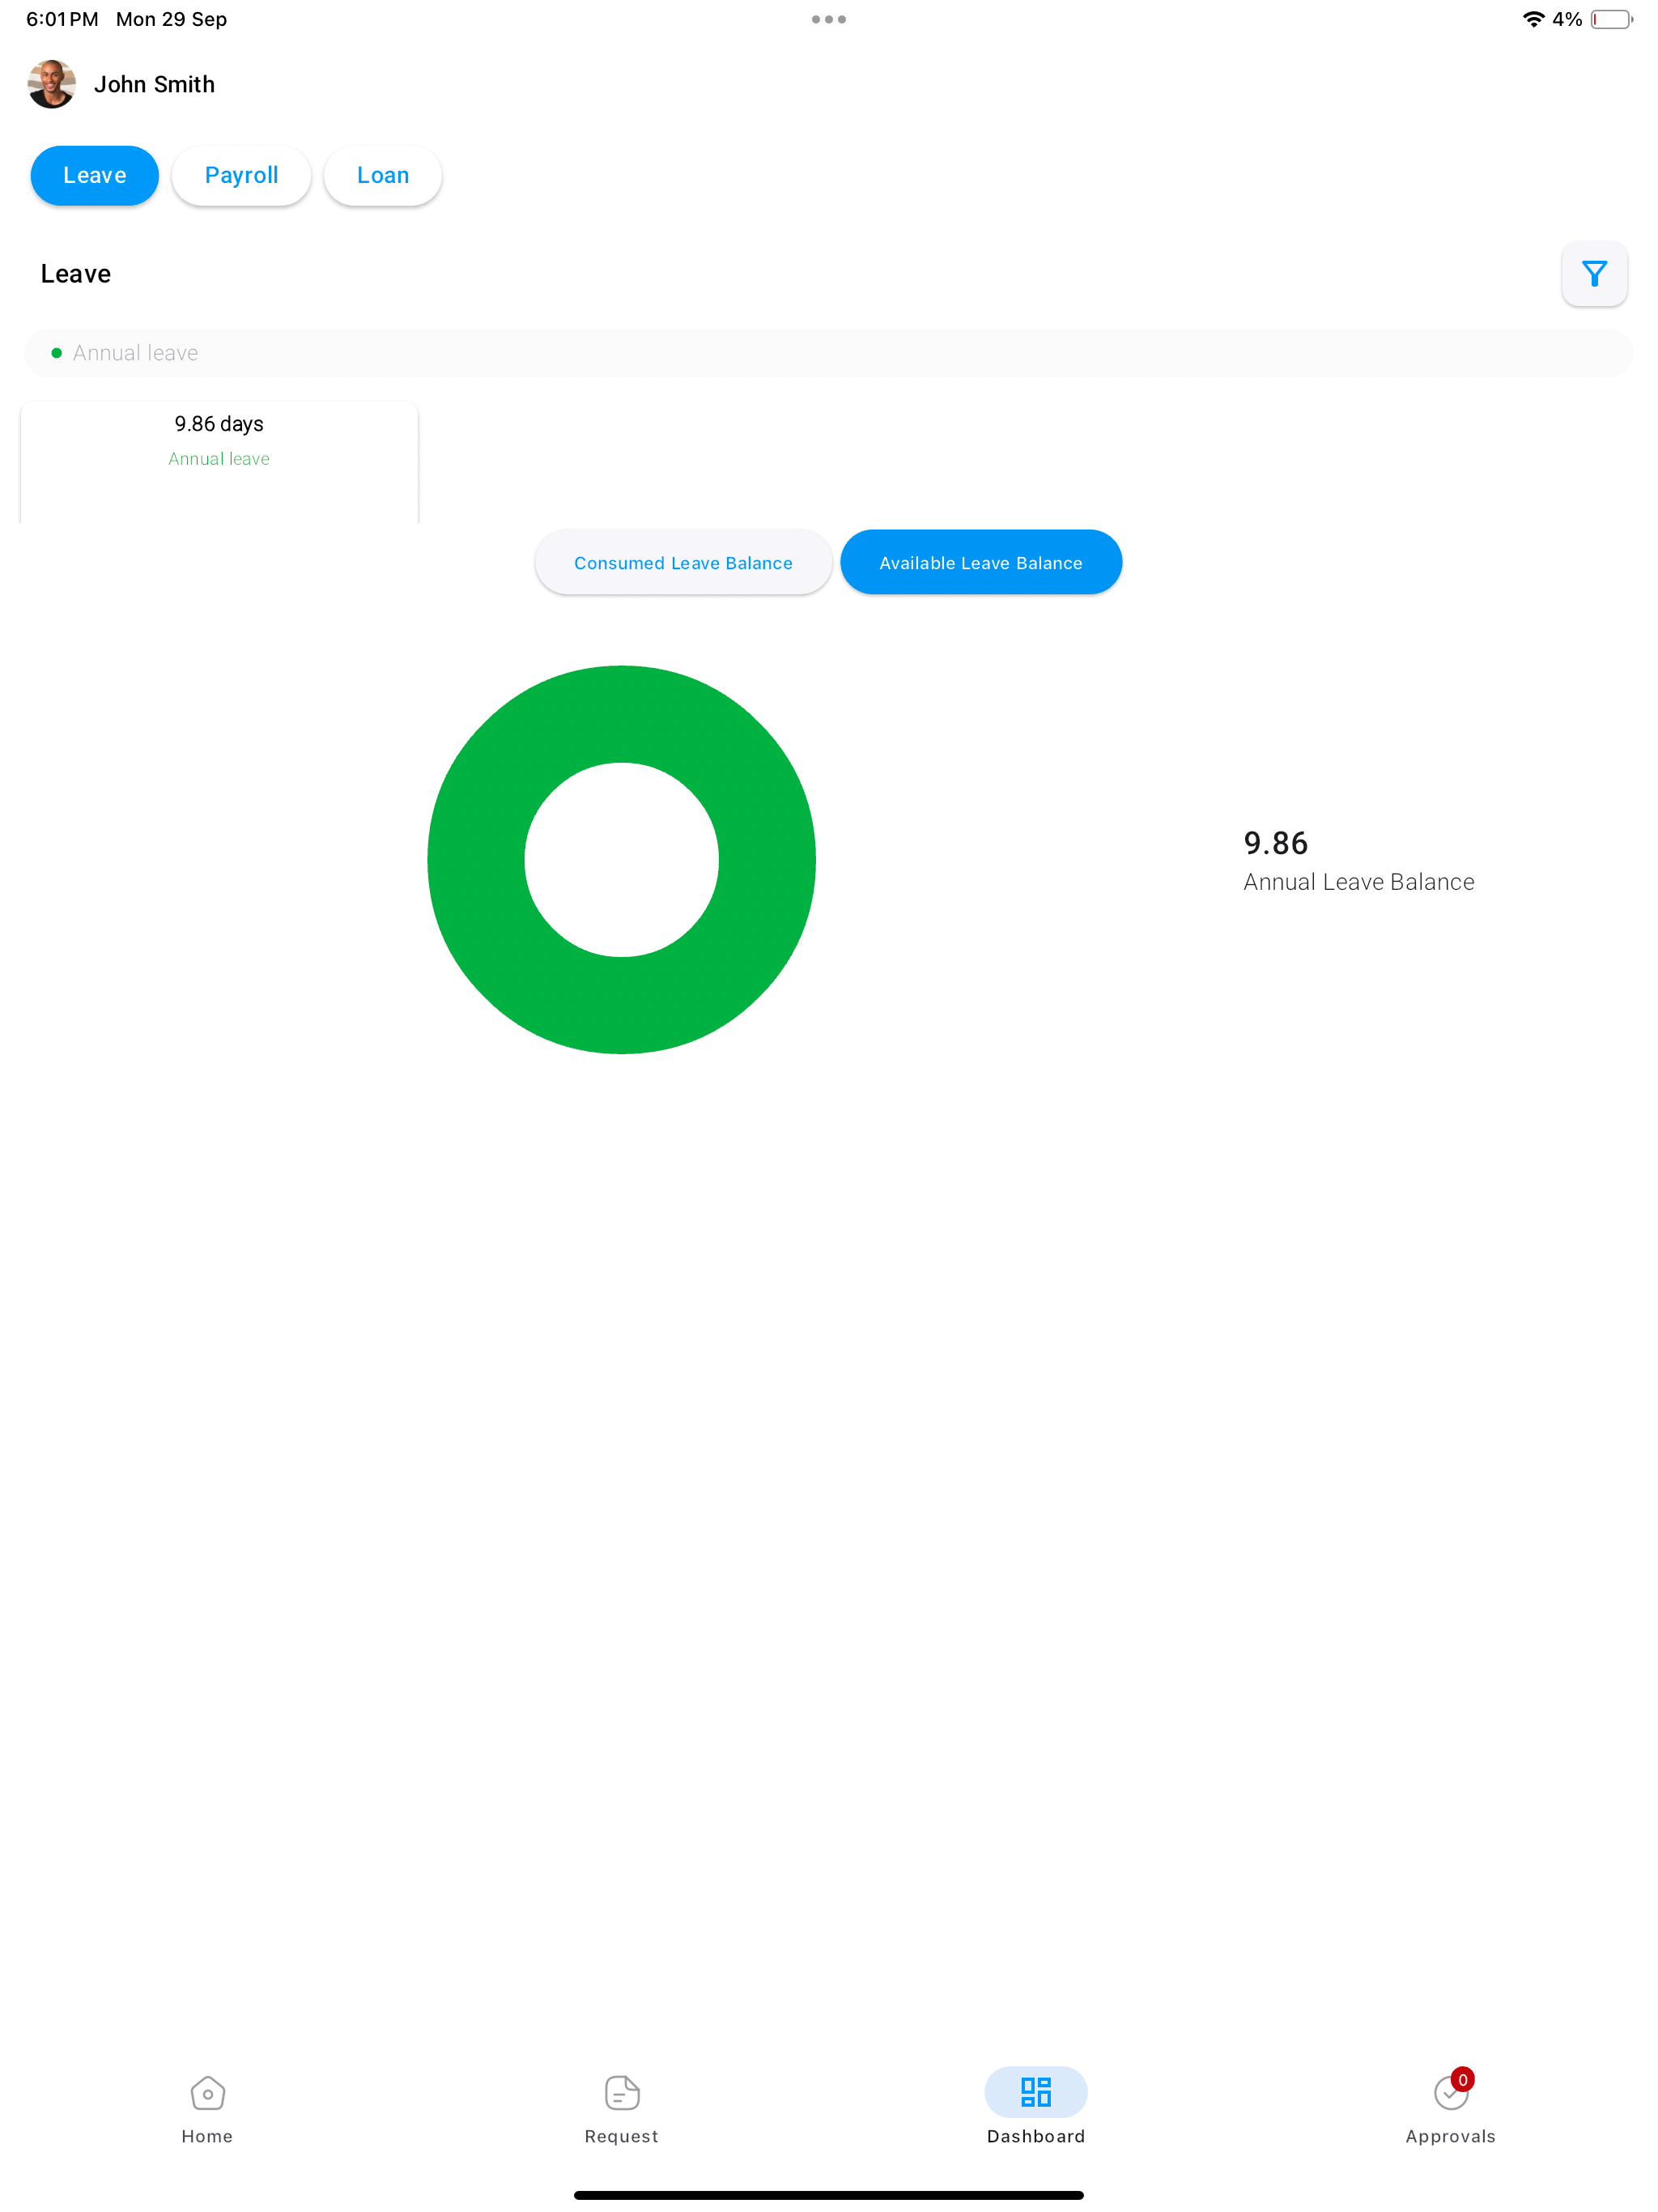Tap the 6:01 PM clock in status bar
The width and height of the screenshot is (1658, 2212).
point(62,19)
